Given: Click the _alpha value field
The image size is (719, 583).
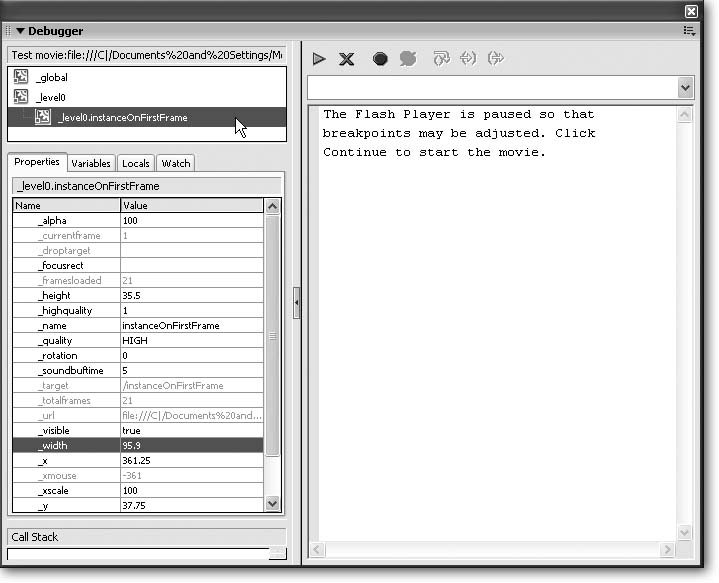Looking at the screenshot, I should point(190,221).
